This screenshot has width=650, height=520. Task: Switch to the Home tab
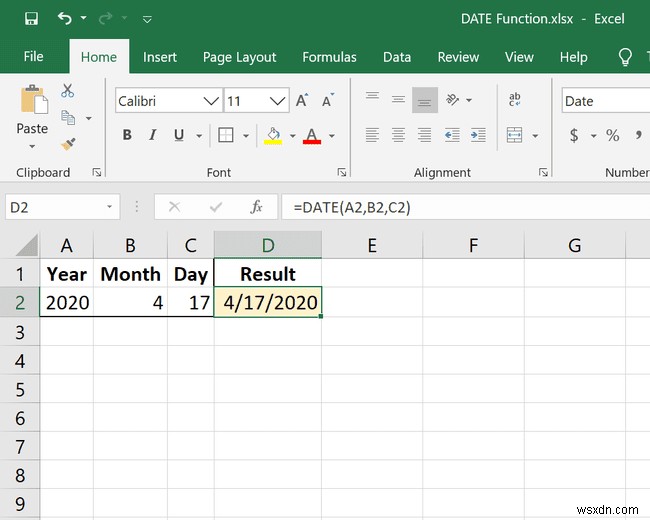pyautogui.click(x=99, y=57)
